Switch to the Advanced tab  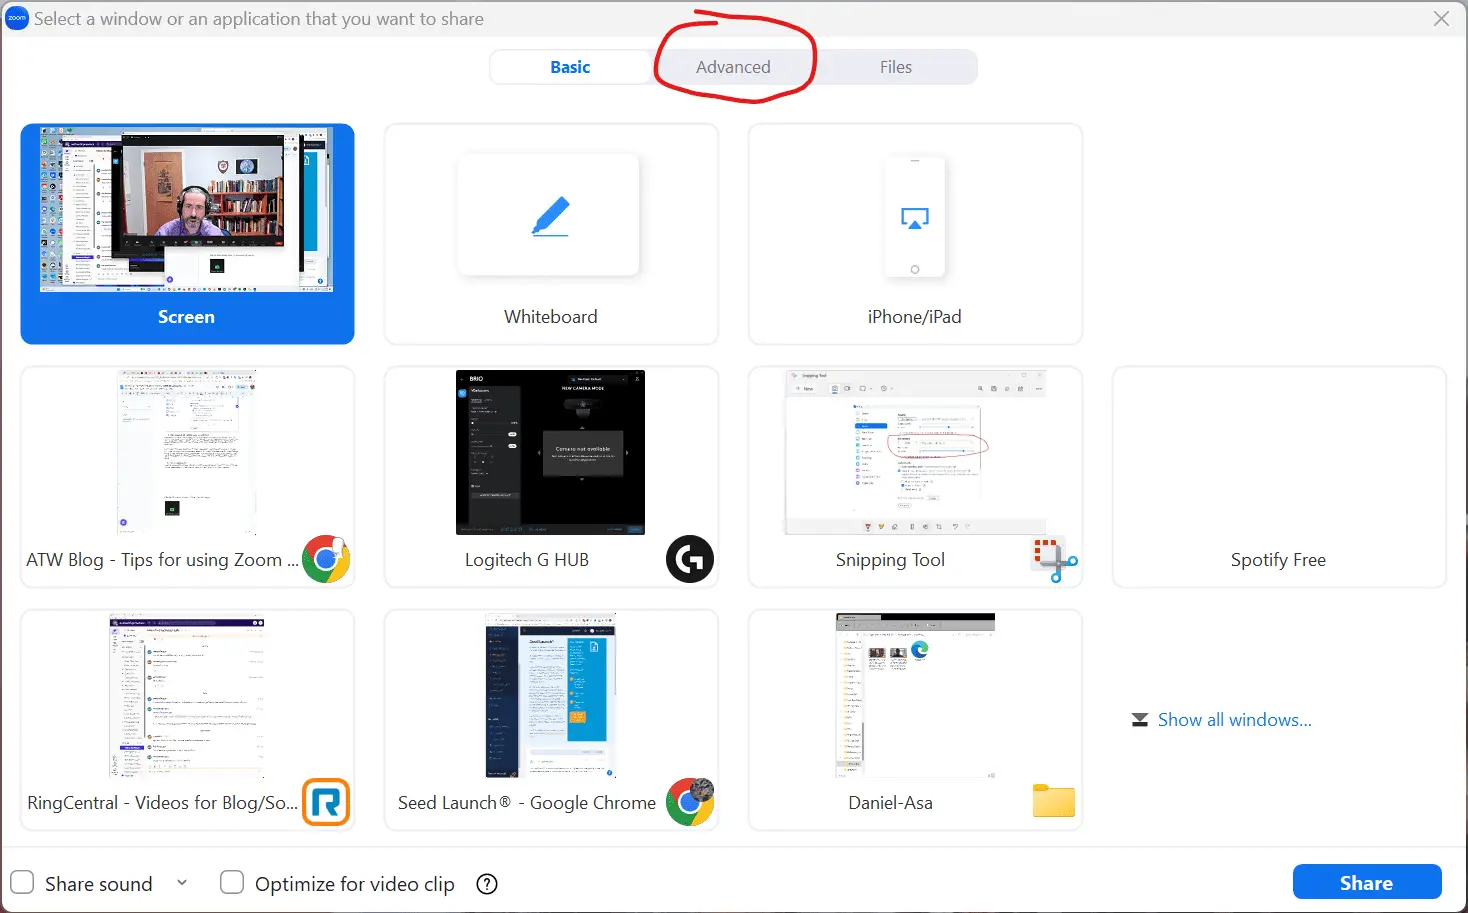coord(733,66)
